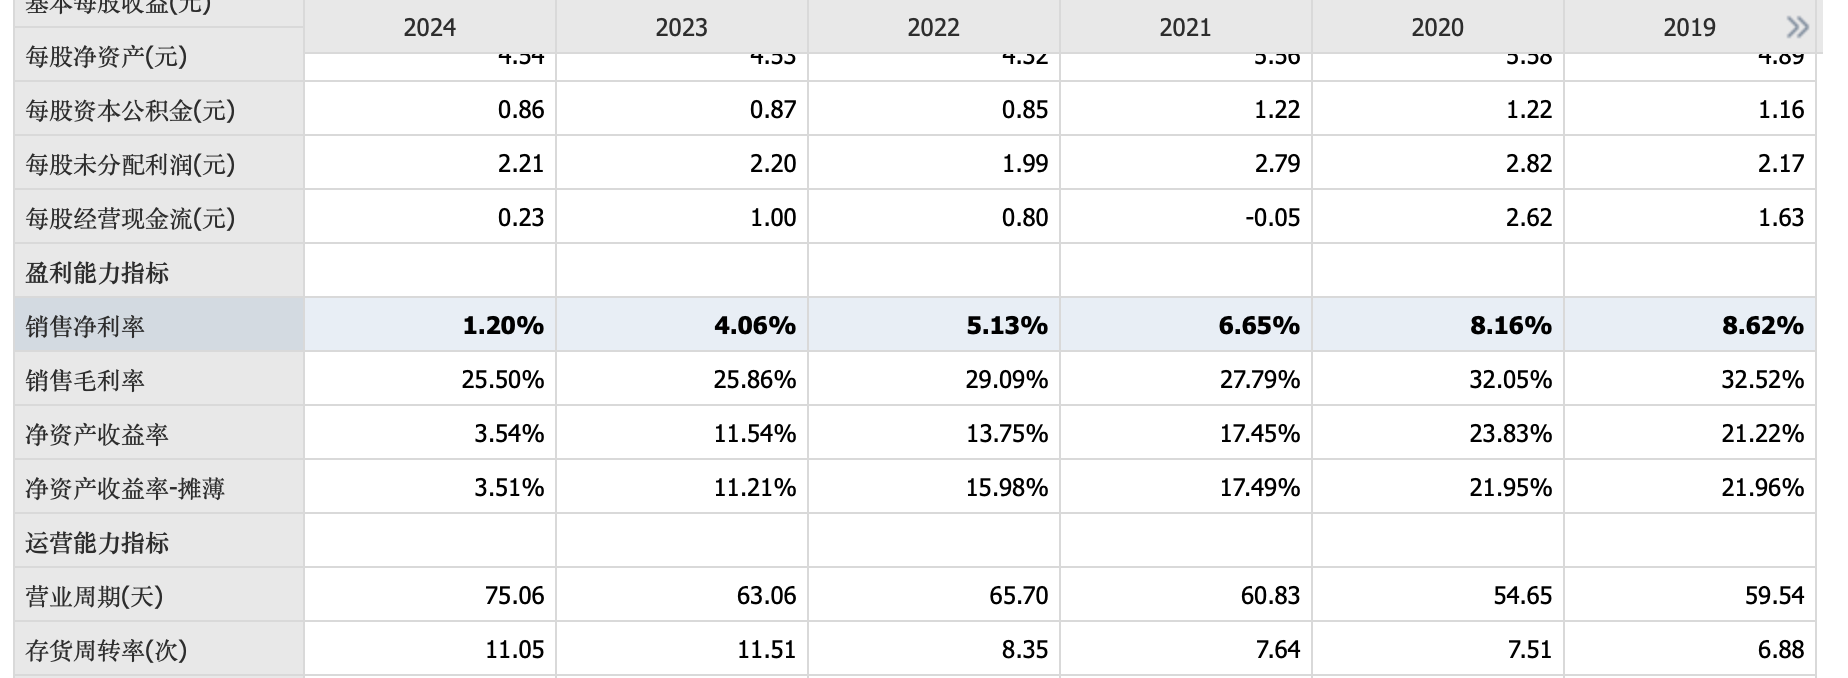The width and height of the screenshot is (1848, 678).
Task: Select the 2020 column header
Action: point(1437,27)
